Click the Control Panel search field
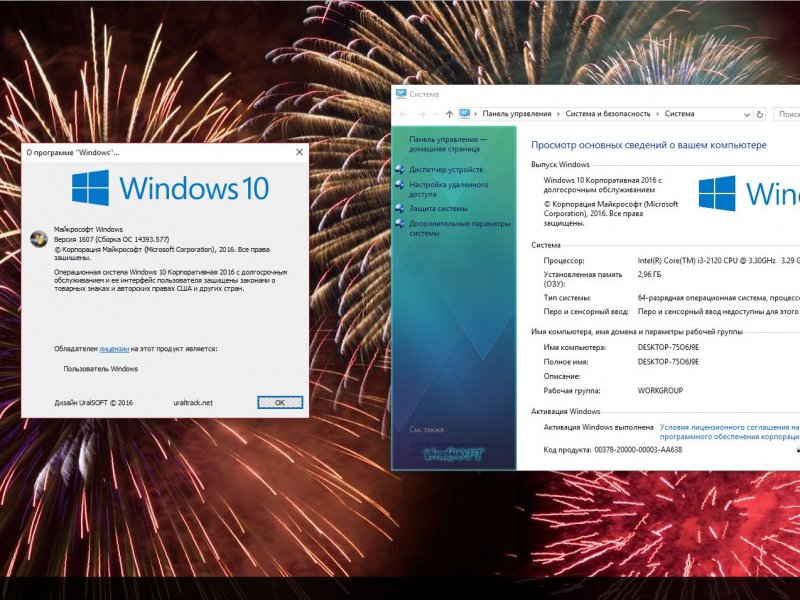The height and width of the screenshot is (600, 800). click(x=787, y=114)
